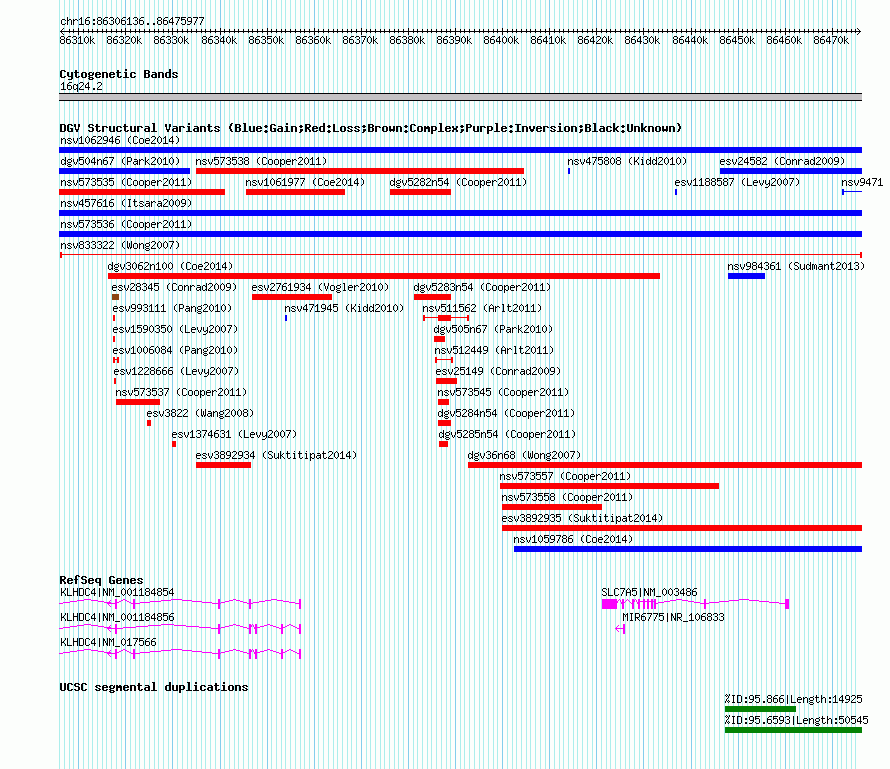This screenshot has width=890, height=769.
Task: Select the dgv504n67 (Park2010) label
Action: pyautogui.click(x=120, y=161)
